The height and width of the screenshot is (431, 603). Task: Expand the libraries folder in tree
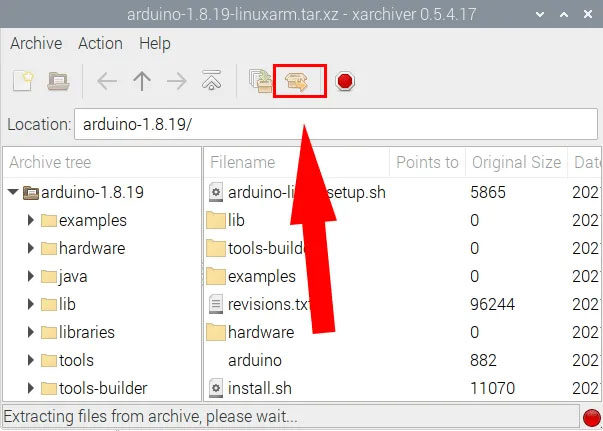coord(31,333)
